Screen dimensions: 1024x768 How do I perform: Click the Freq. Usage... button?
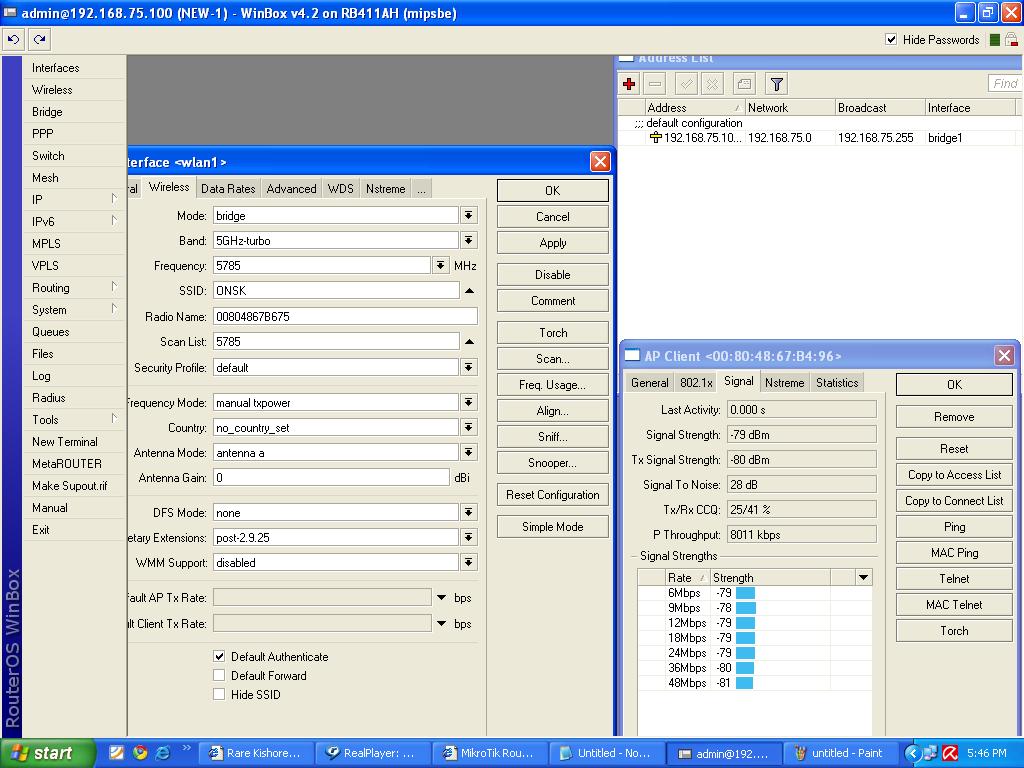552,385
